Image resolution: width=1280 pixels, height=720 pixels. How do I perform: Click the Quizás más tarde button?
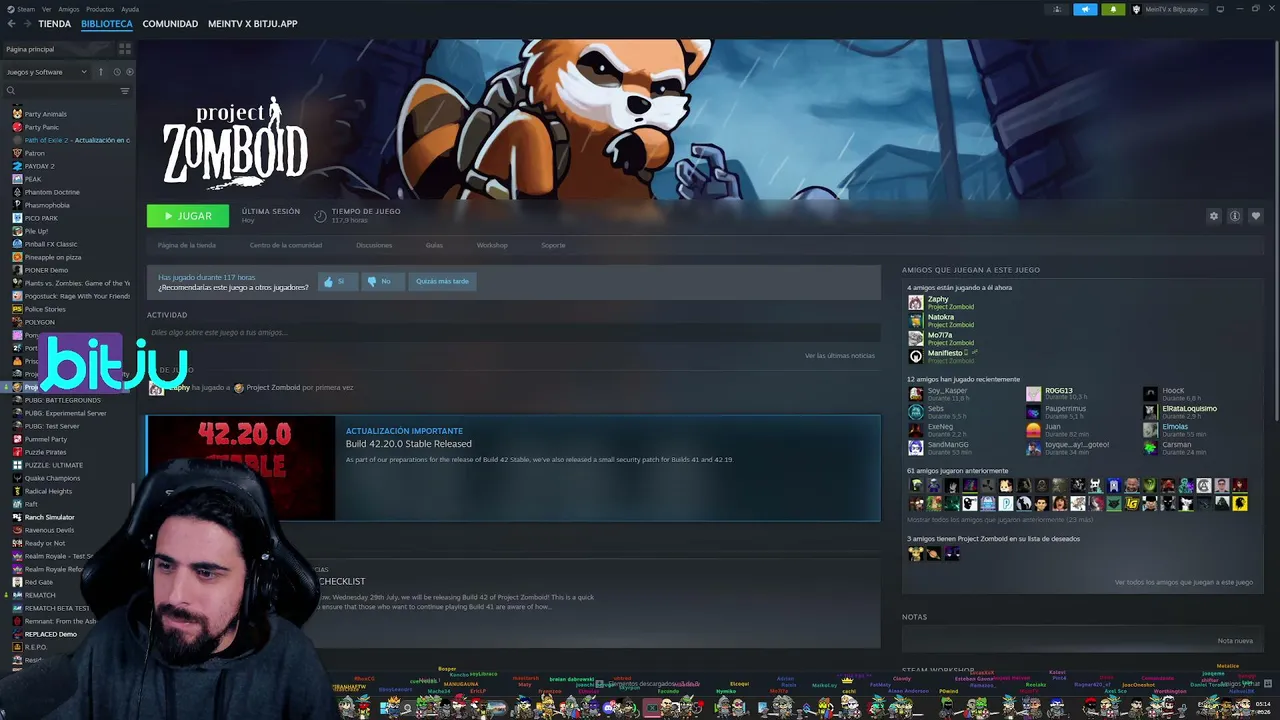[442, 282]
